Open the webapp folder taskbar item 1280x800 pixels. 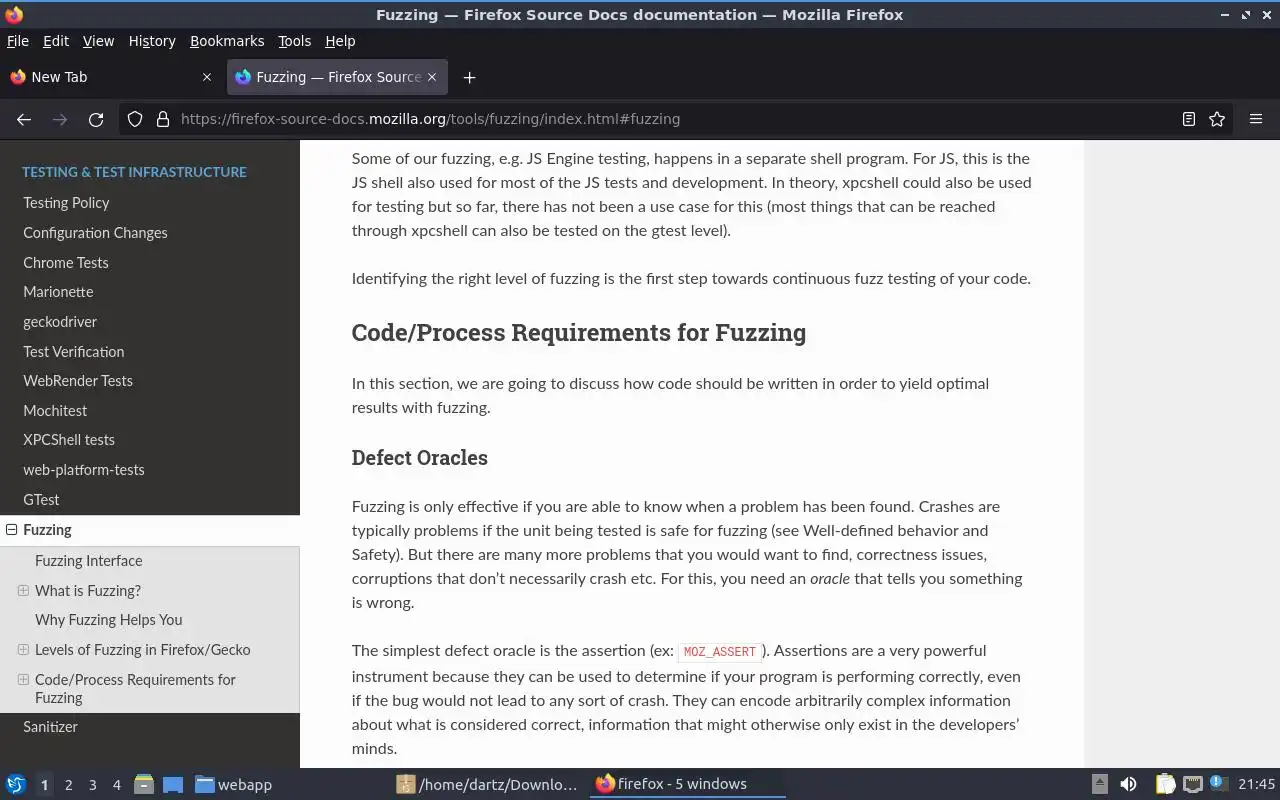coord(233,784)
